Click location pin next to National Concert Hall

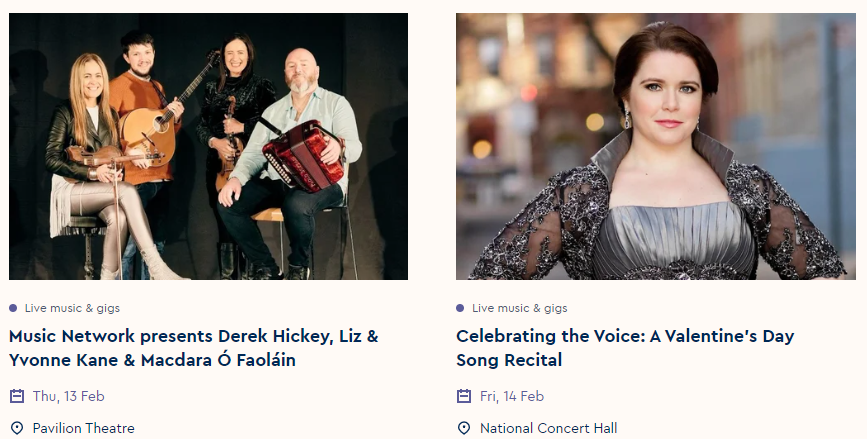(x=463, y=428)
